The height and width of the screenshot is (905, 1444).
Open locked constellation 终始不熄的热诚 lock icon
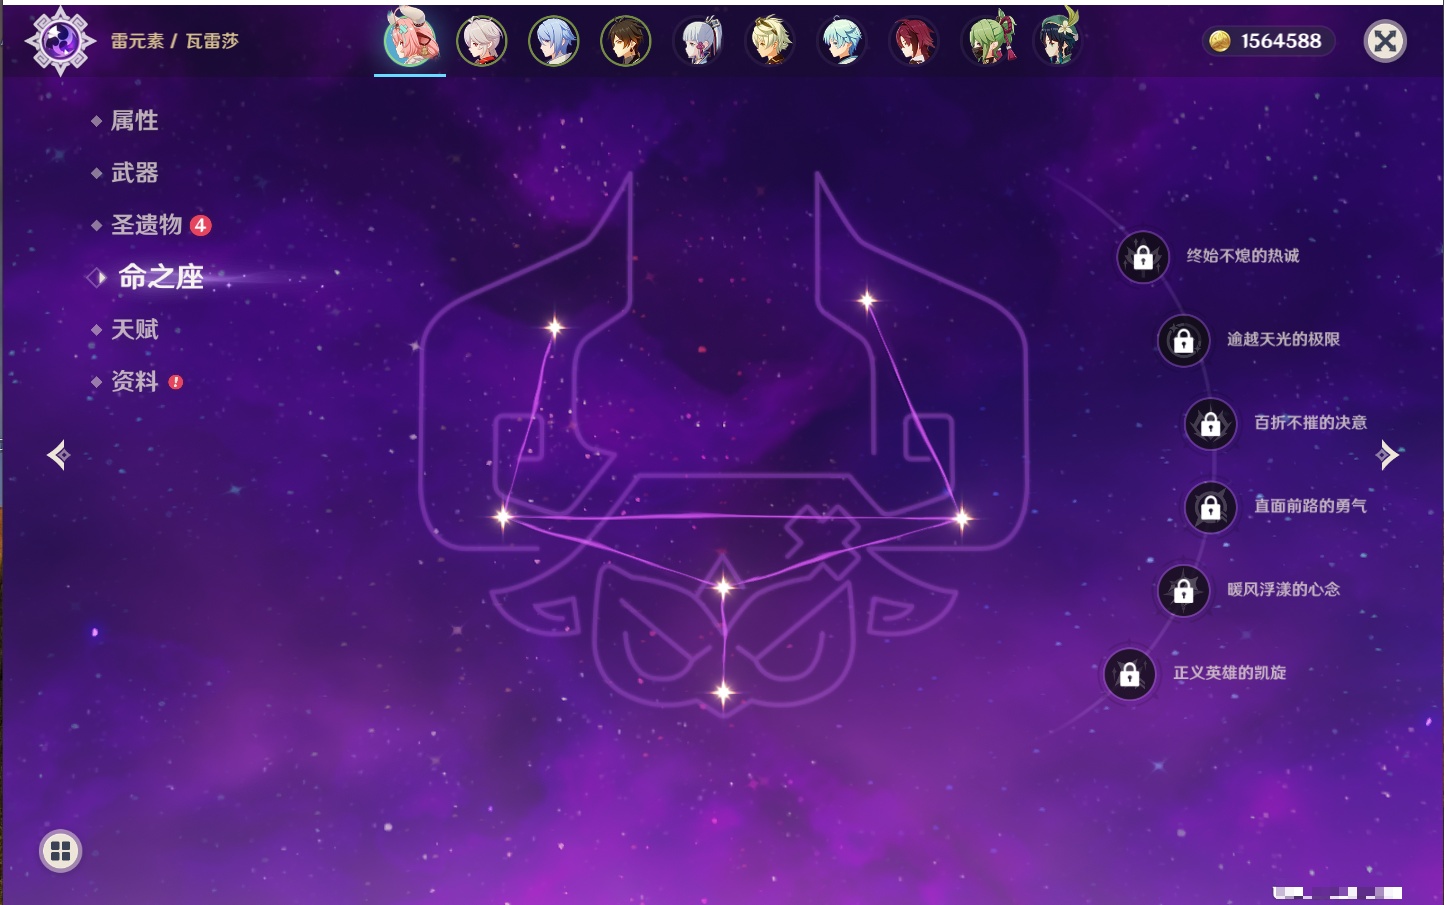[1143, 257]
